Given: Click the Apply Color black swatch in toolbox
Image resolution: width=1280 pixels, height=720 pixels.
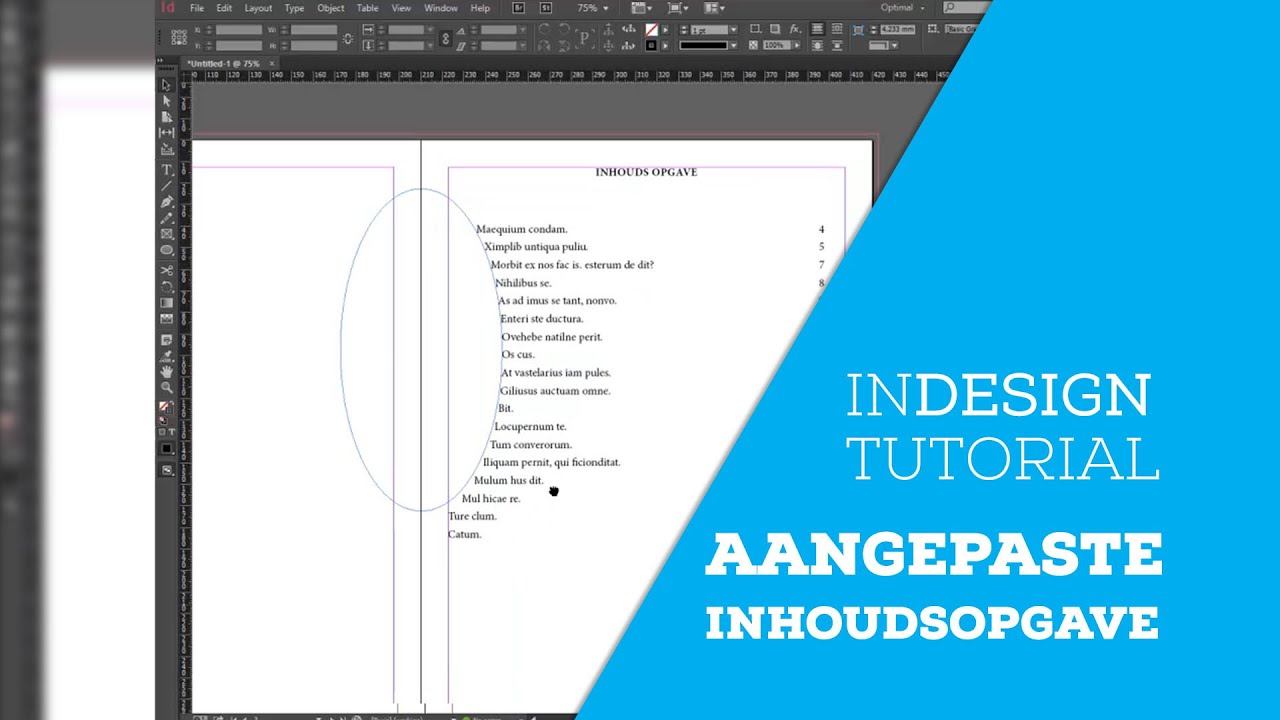Looking at the screenshot, I should (167, 449).
